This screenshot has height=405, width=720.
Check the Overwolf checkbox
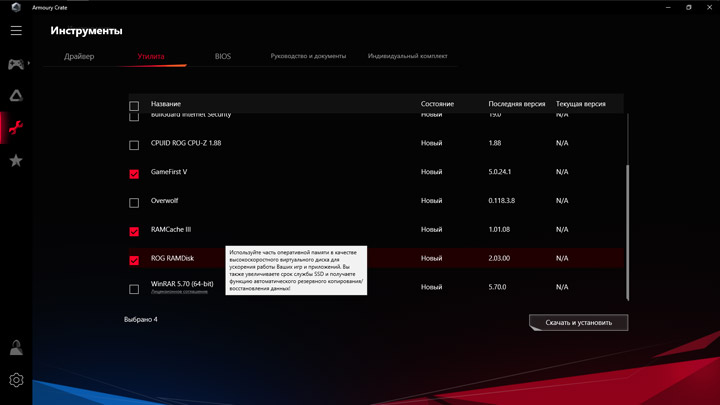(134, 202)
